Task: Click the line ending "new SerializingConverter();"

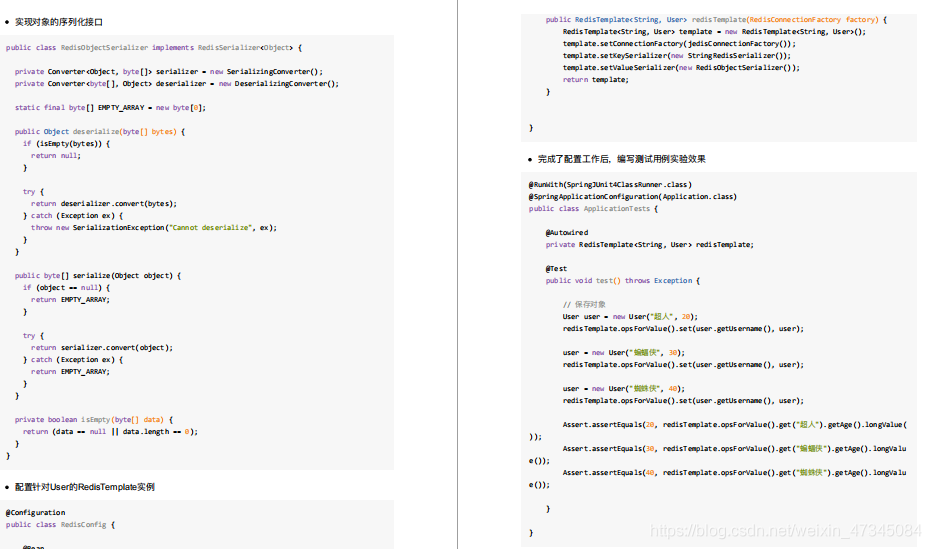Action: tap(169, 72)
